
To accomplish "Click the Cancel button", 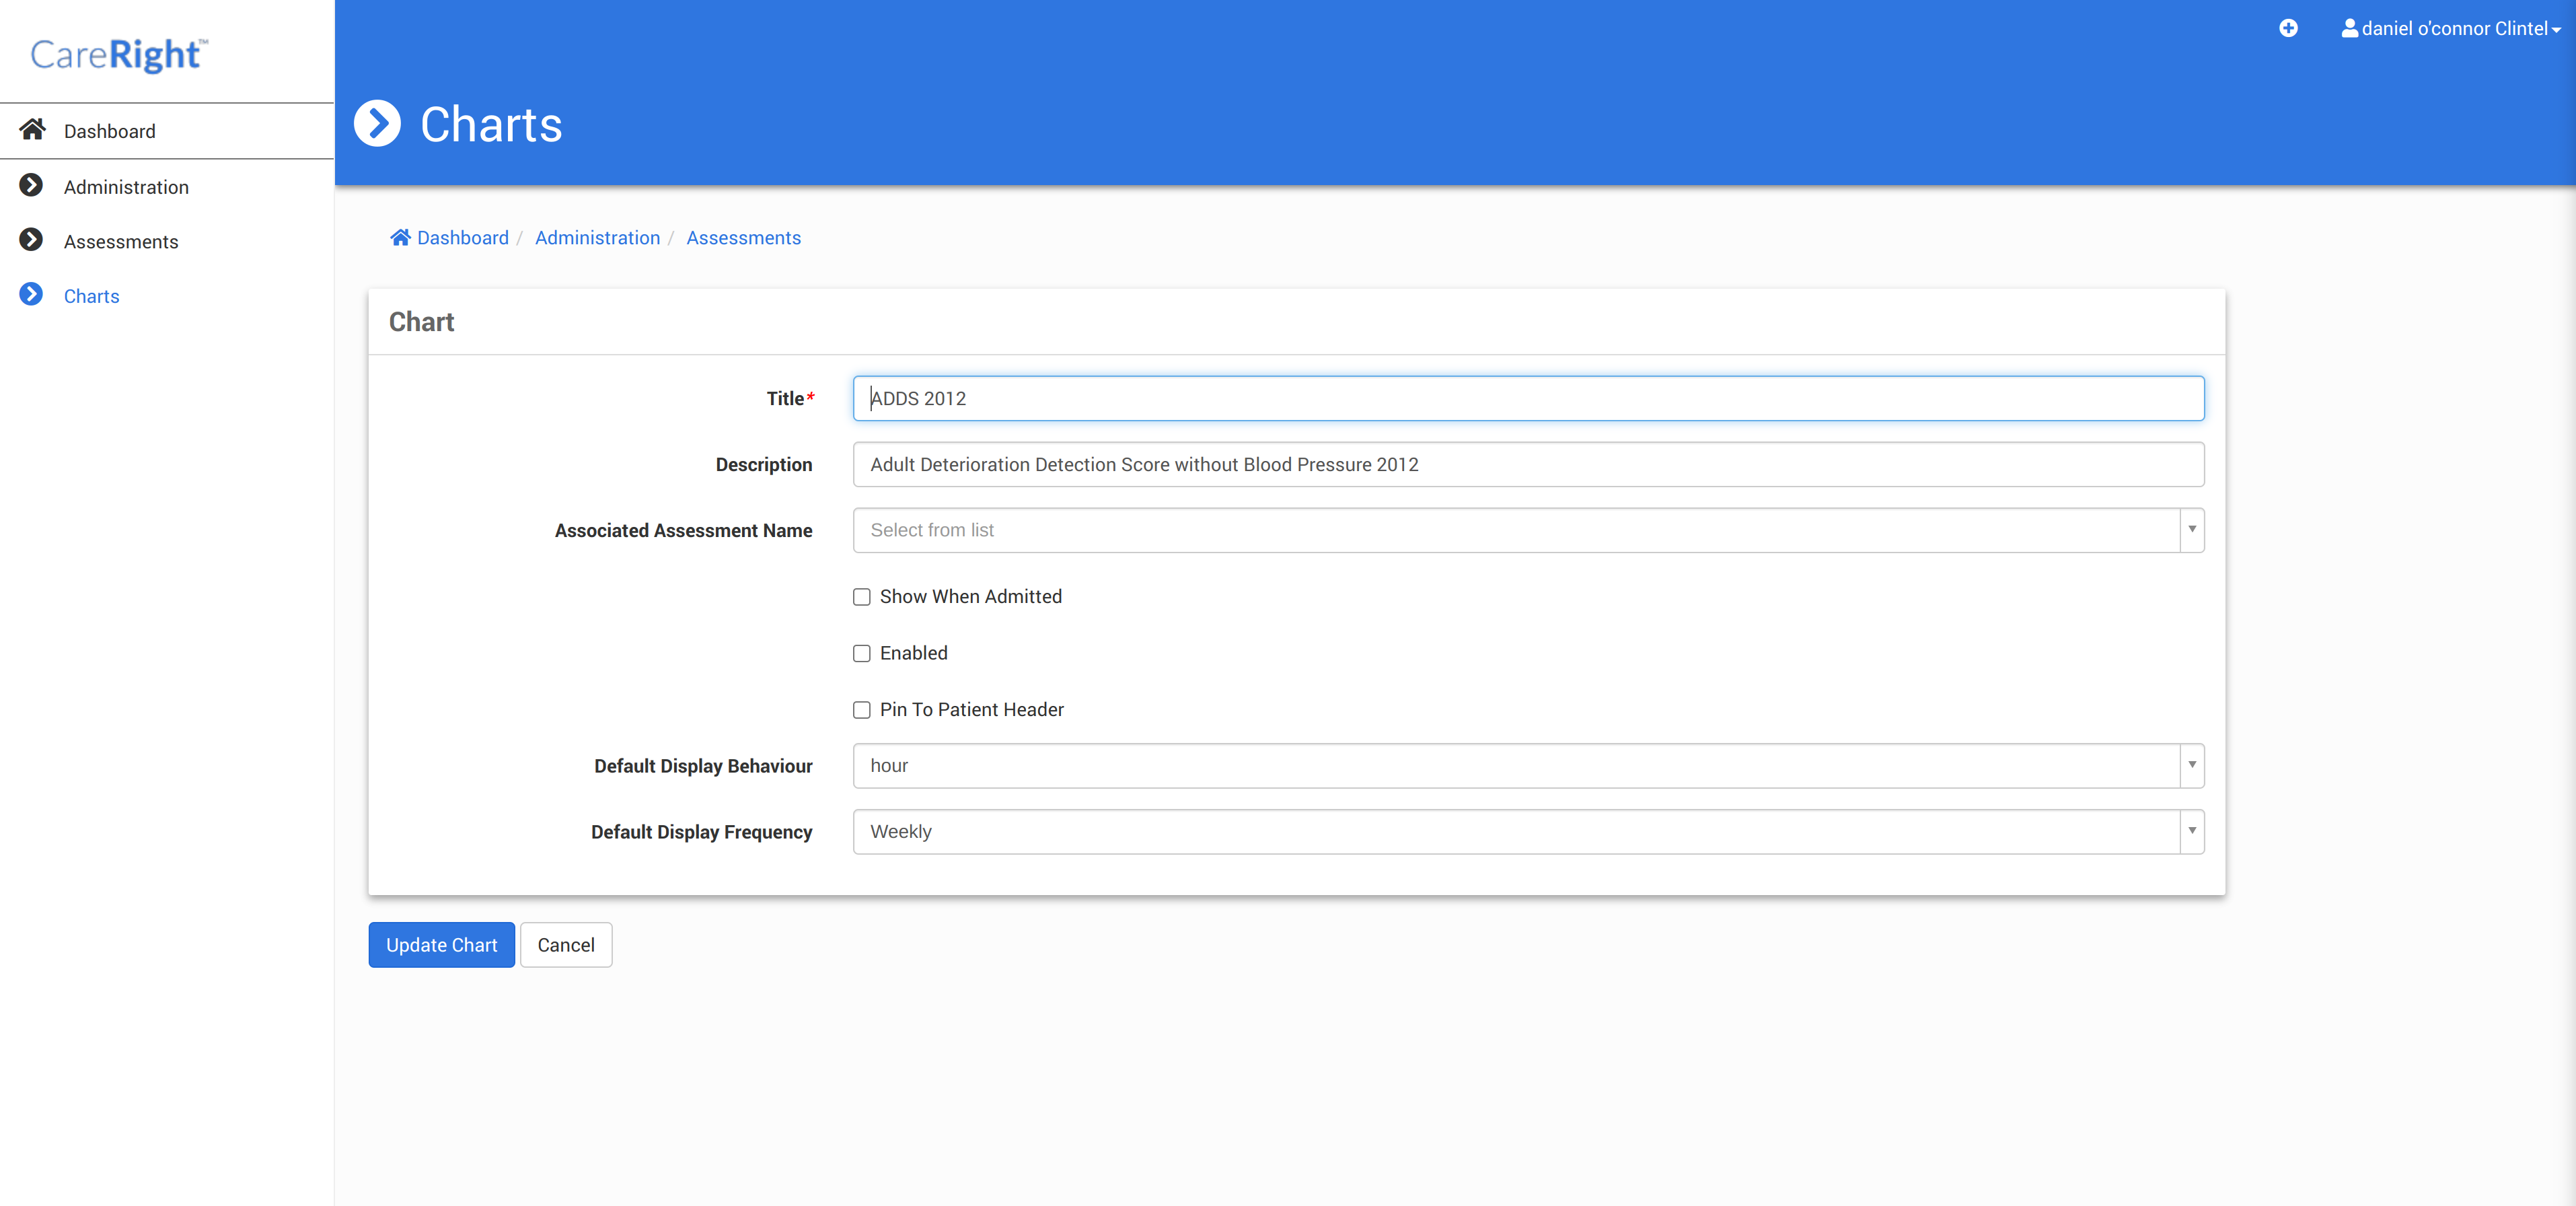I will pyautogui.click(x=565, y=945).
